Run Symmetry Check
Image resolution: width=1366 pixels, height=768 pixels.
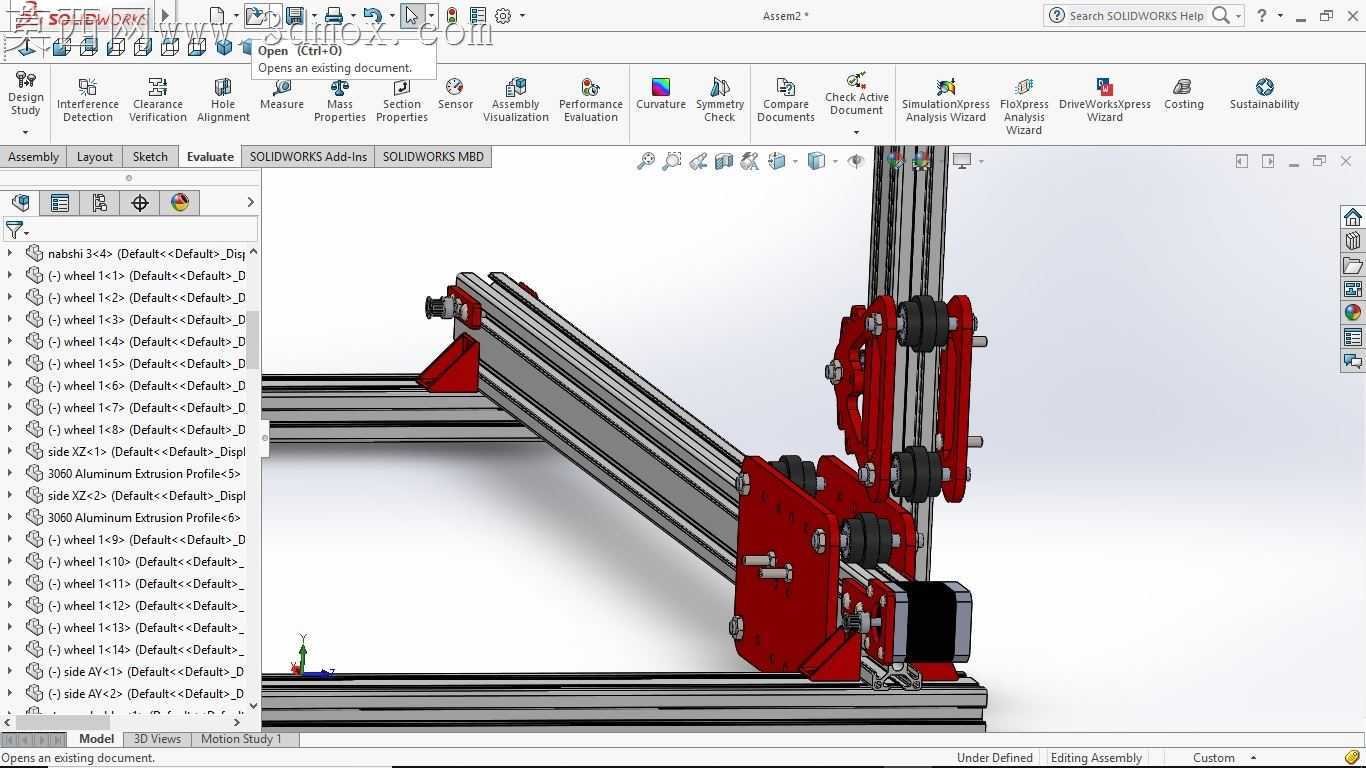click(x=720, y=101)
